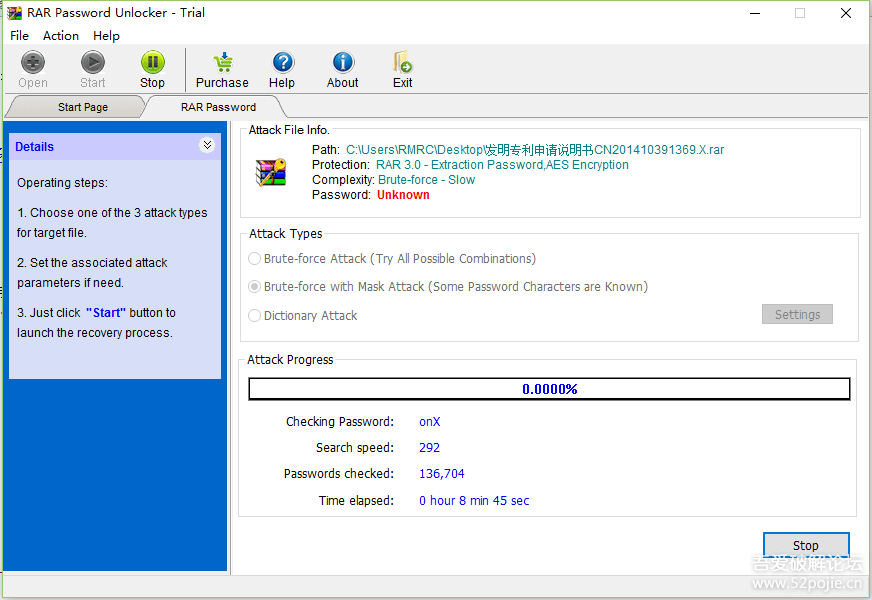Select Brute-force with Mask Attack option
This screenshot has width=872, height=600.
pyautogui.click(x=255, y=287)
